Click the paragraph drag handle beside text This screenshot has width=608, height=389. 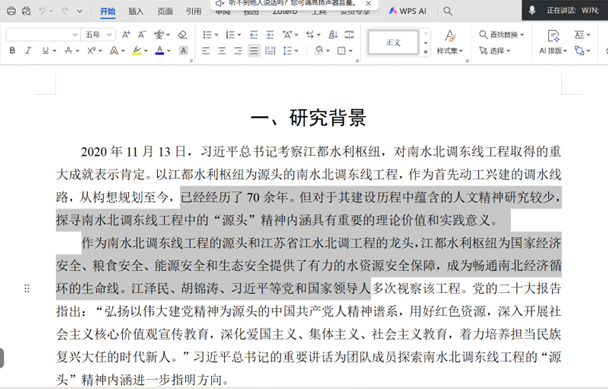point(27,288)
